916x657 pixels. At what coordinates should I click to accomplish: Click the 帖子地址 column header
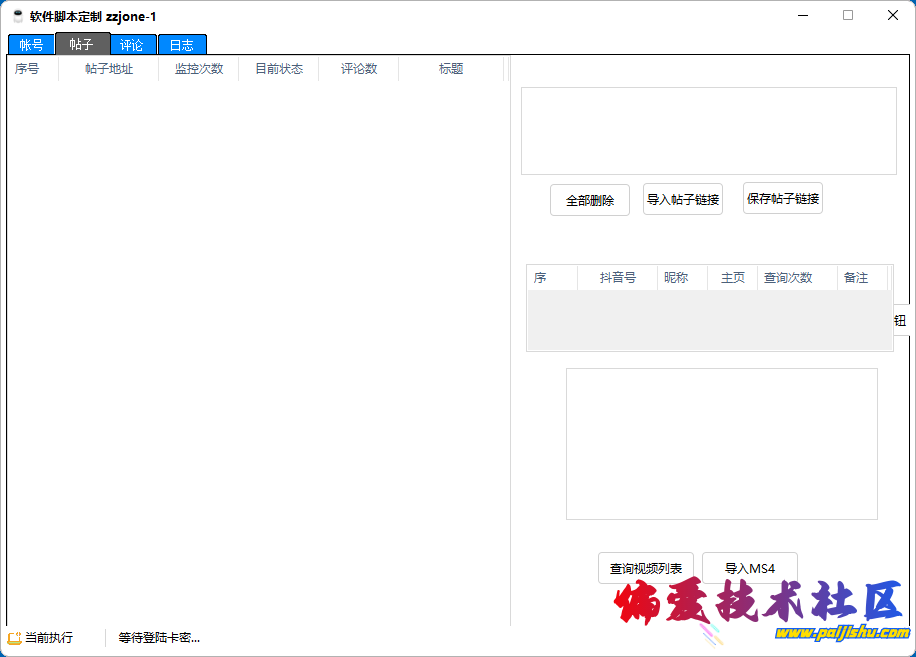pos(107,69)
